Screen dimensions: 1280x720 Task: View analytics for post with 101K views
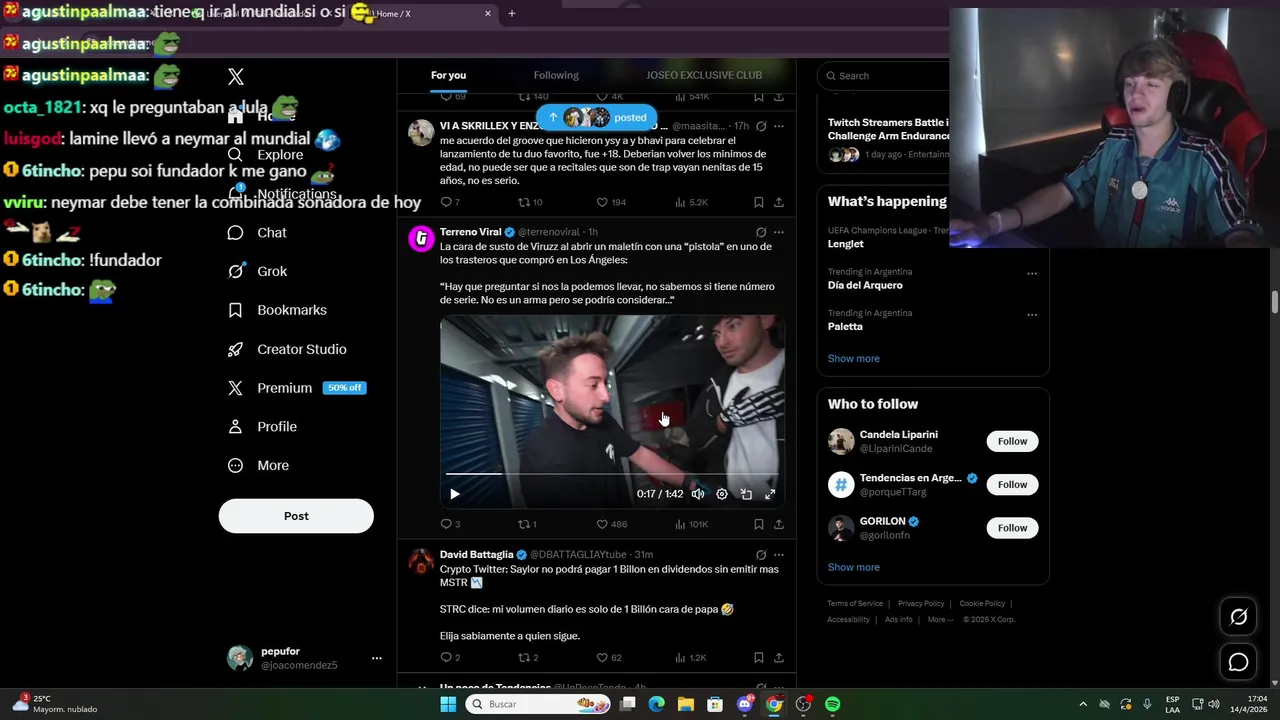tap(691, 524)
